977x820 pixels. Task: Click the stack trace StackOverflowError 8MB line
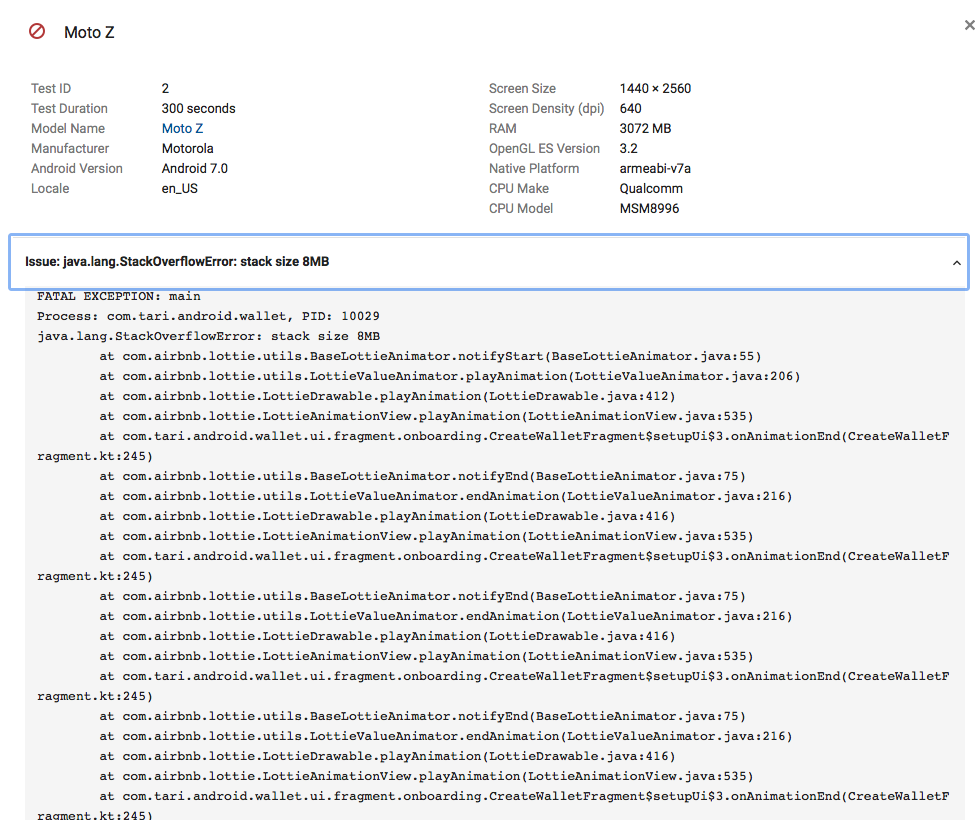[x=208, y=336]
